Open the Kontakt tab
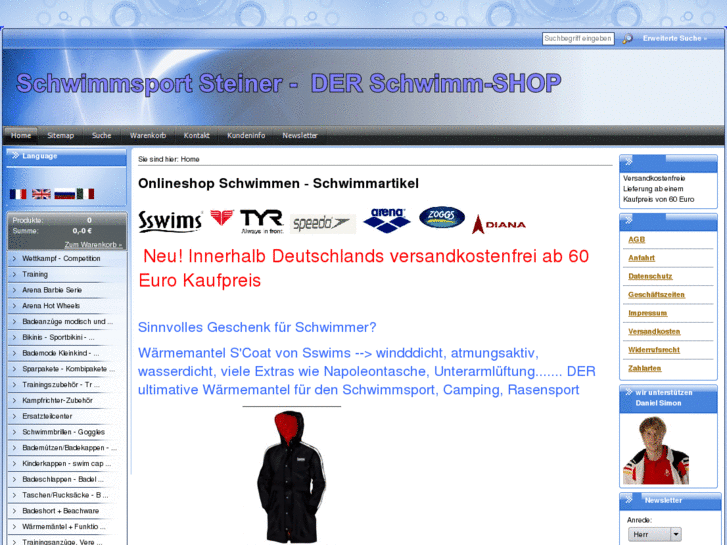The image size is (727, 545). coord(197,135)
